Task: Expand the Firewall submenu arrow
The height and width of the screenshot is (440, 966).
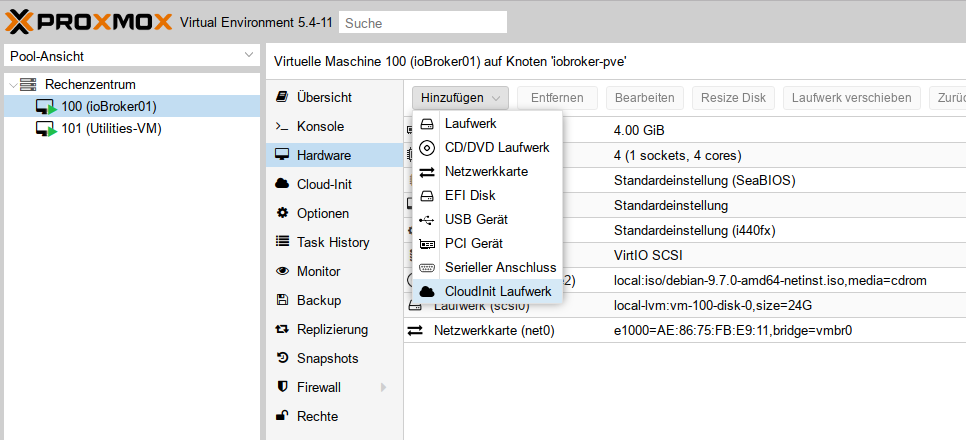Action: coord(383,387)
